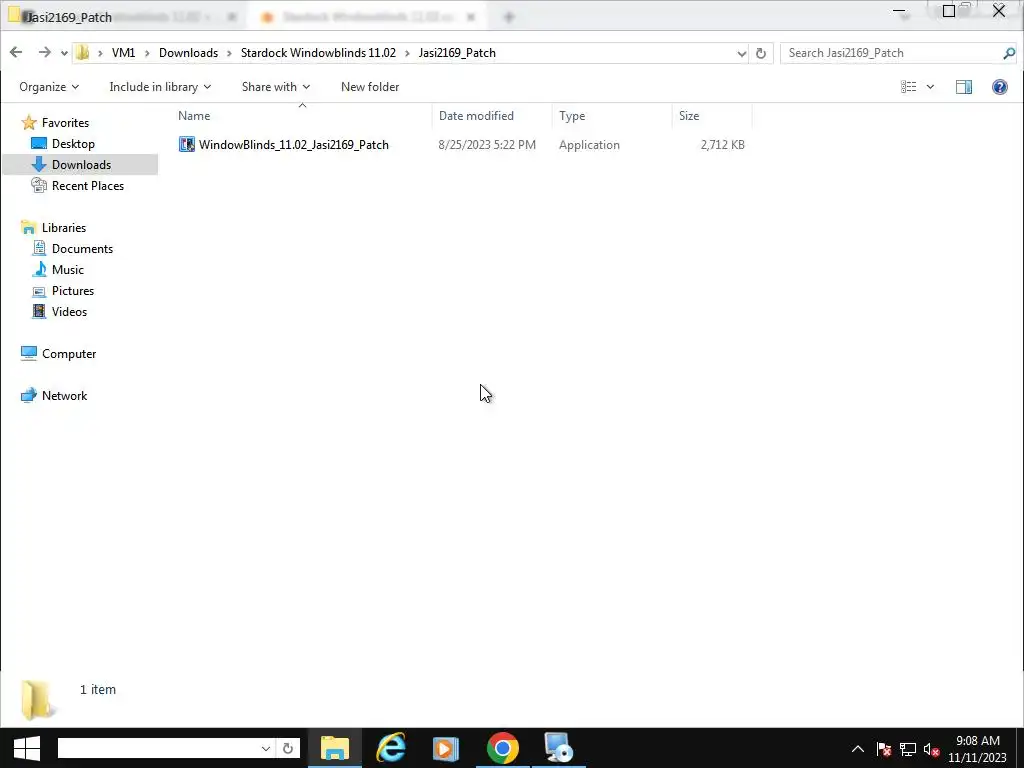
Task: Launch Google Chrome from taskbar
Action: [503, 748]
